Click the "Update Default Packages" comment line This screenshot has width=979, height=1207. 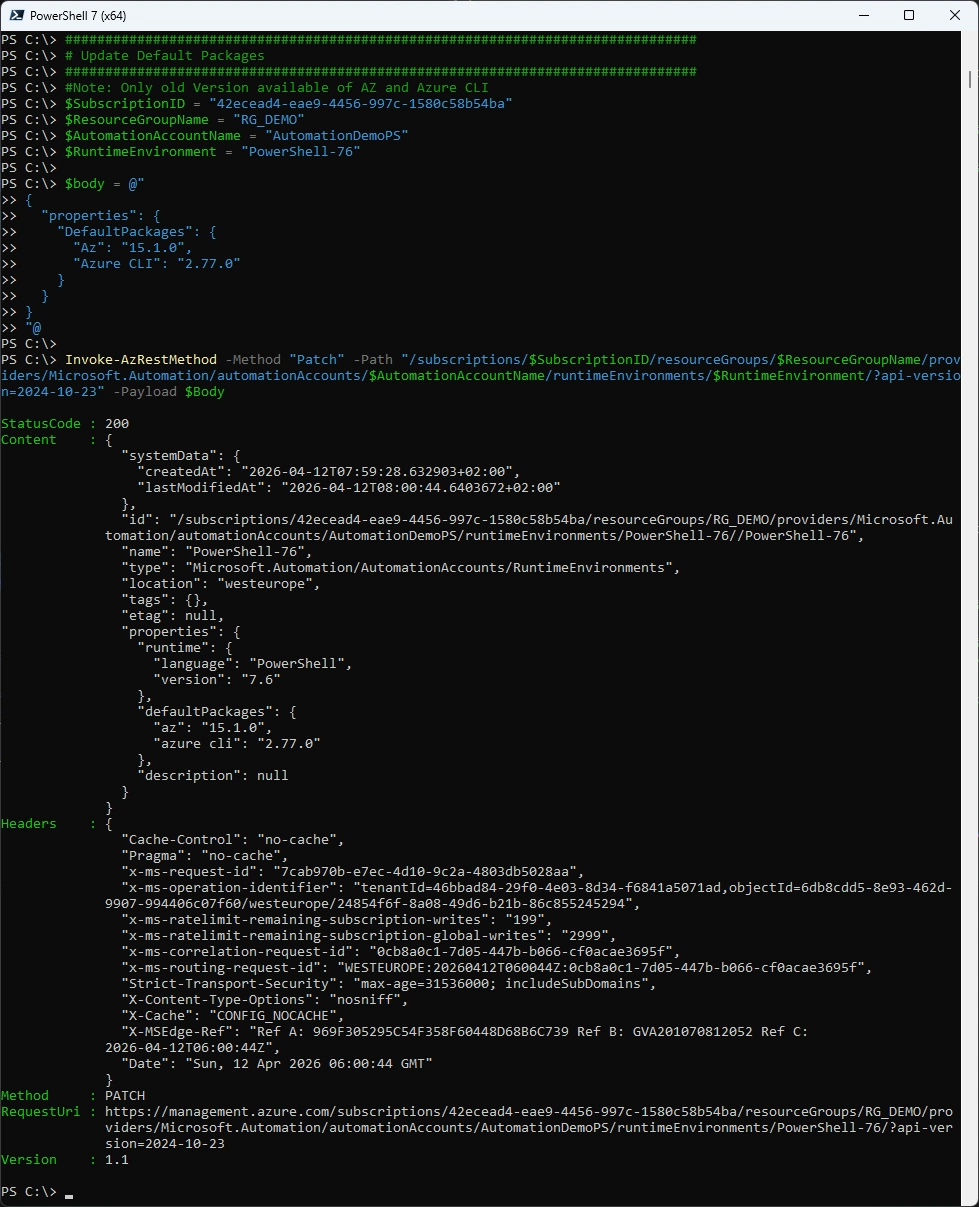(x=170, y=56)
